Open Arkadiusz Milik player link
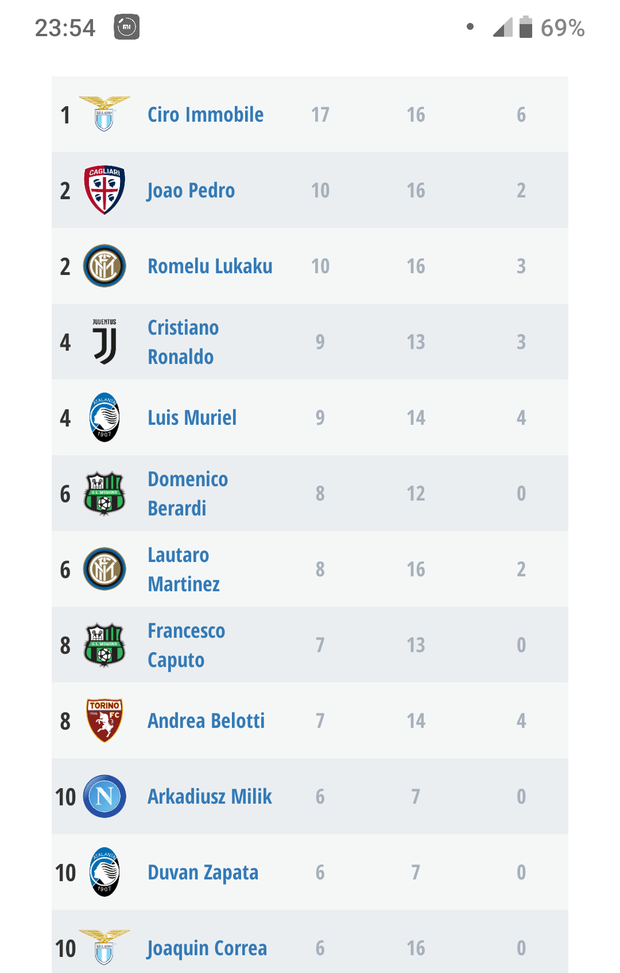This screenshot has height=973, width=620. 210,797
